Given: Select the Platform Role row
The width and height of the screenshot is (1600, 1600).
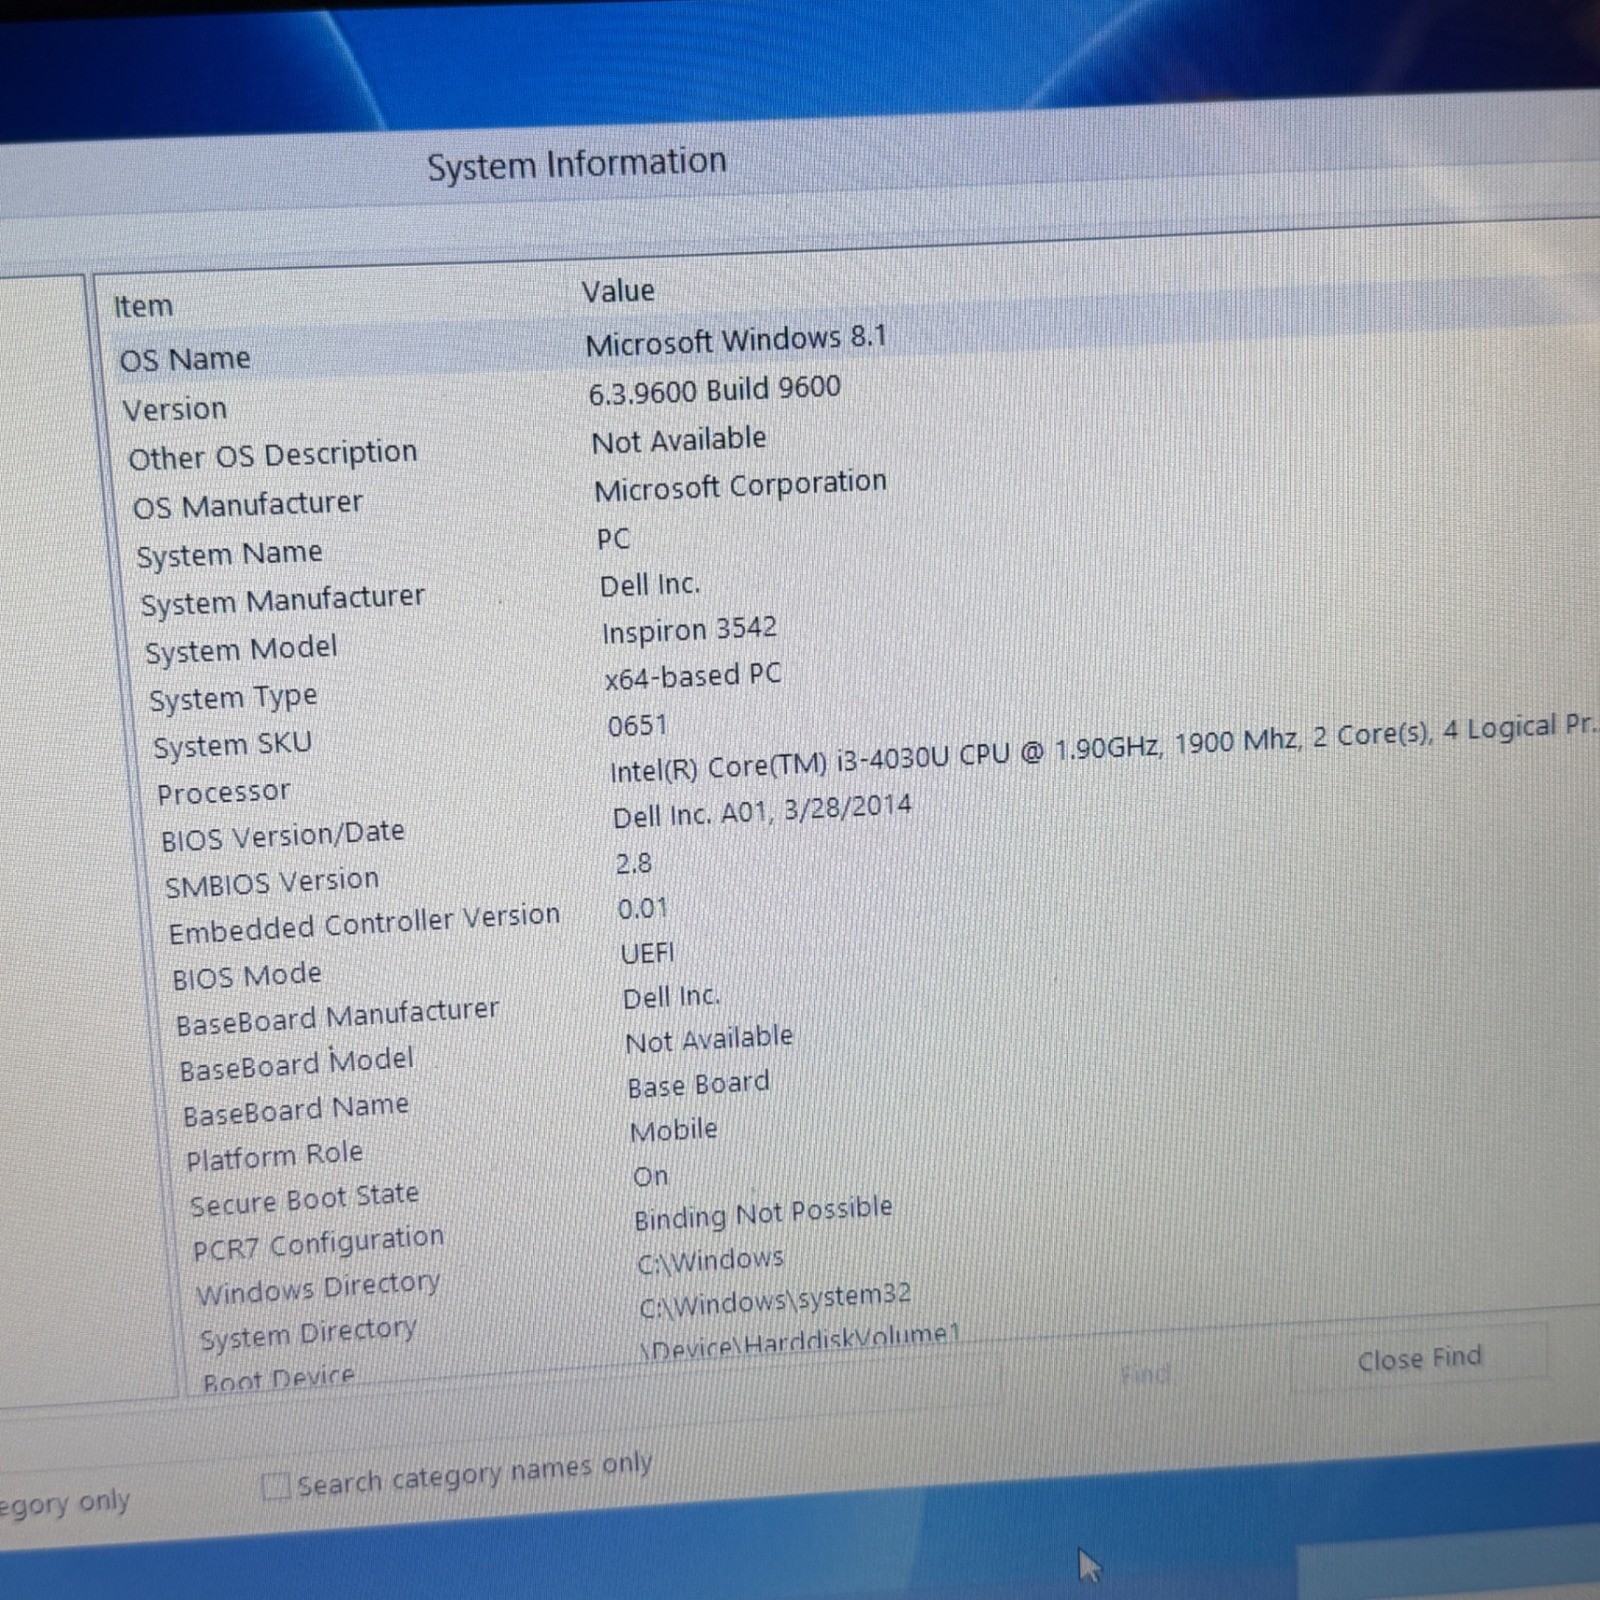Looking at the screenshot, I should pyautogui.click(x=275, y=1156).
